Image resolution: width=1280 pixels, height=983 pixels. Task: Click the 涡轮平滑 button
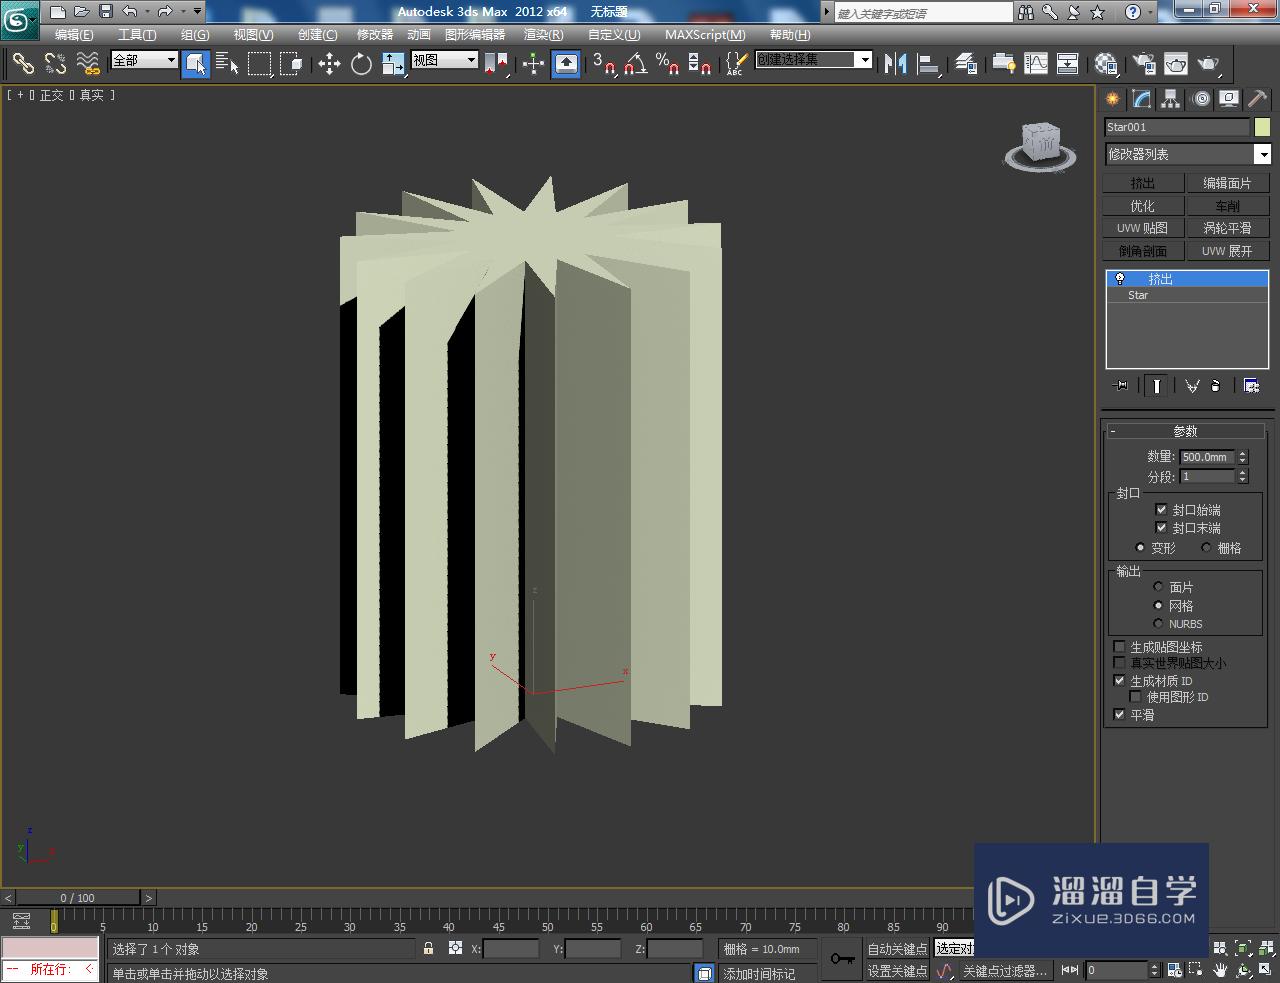tap(1227, 228)
